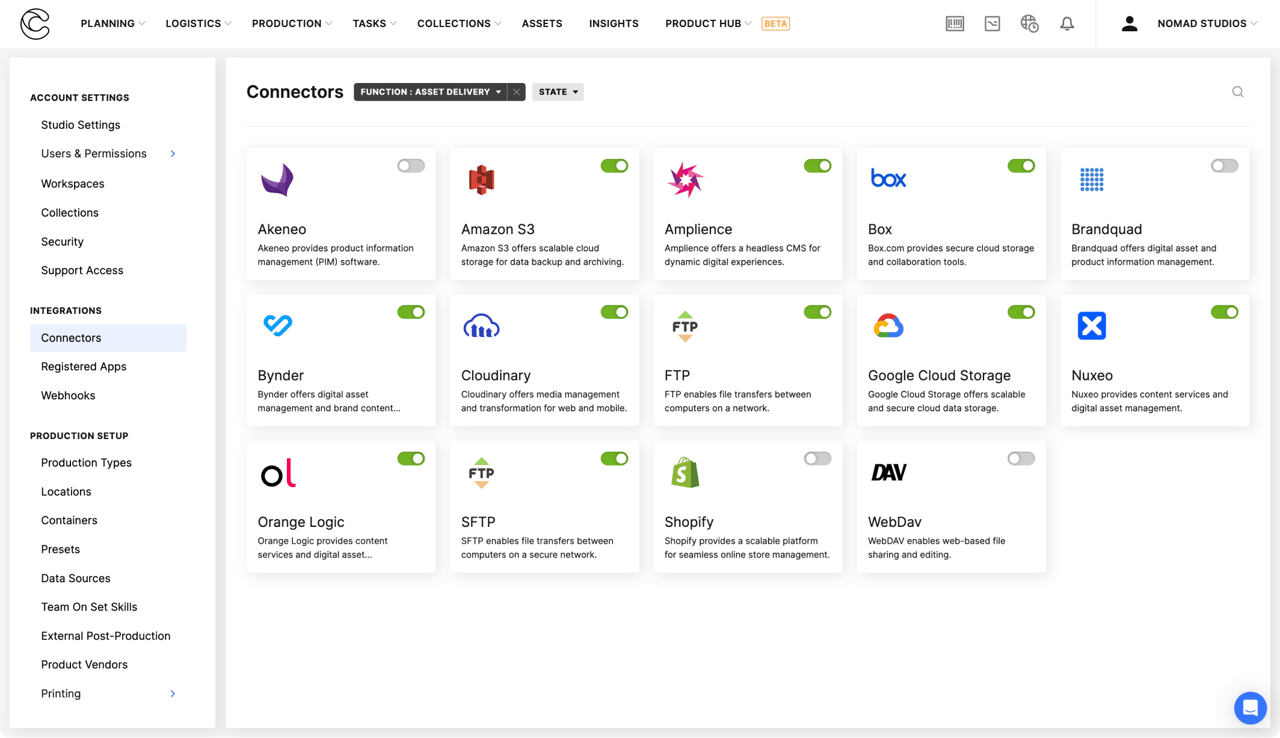Go to the Assets page

[x=542, y=24]
